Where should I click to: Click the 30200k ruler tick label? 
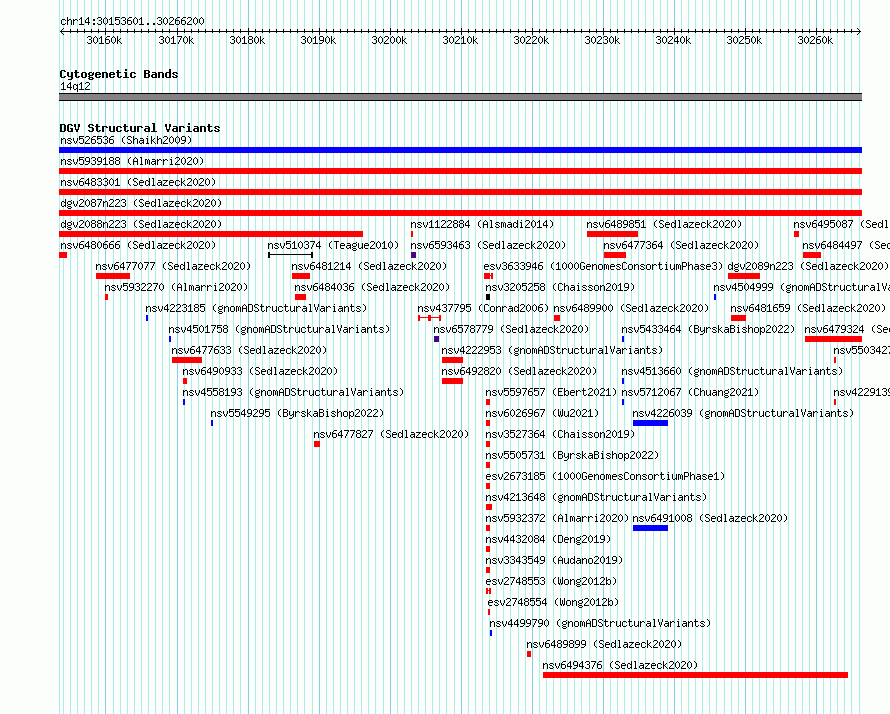(389, 41)
